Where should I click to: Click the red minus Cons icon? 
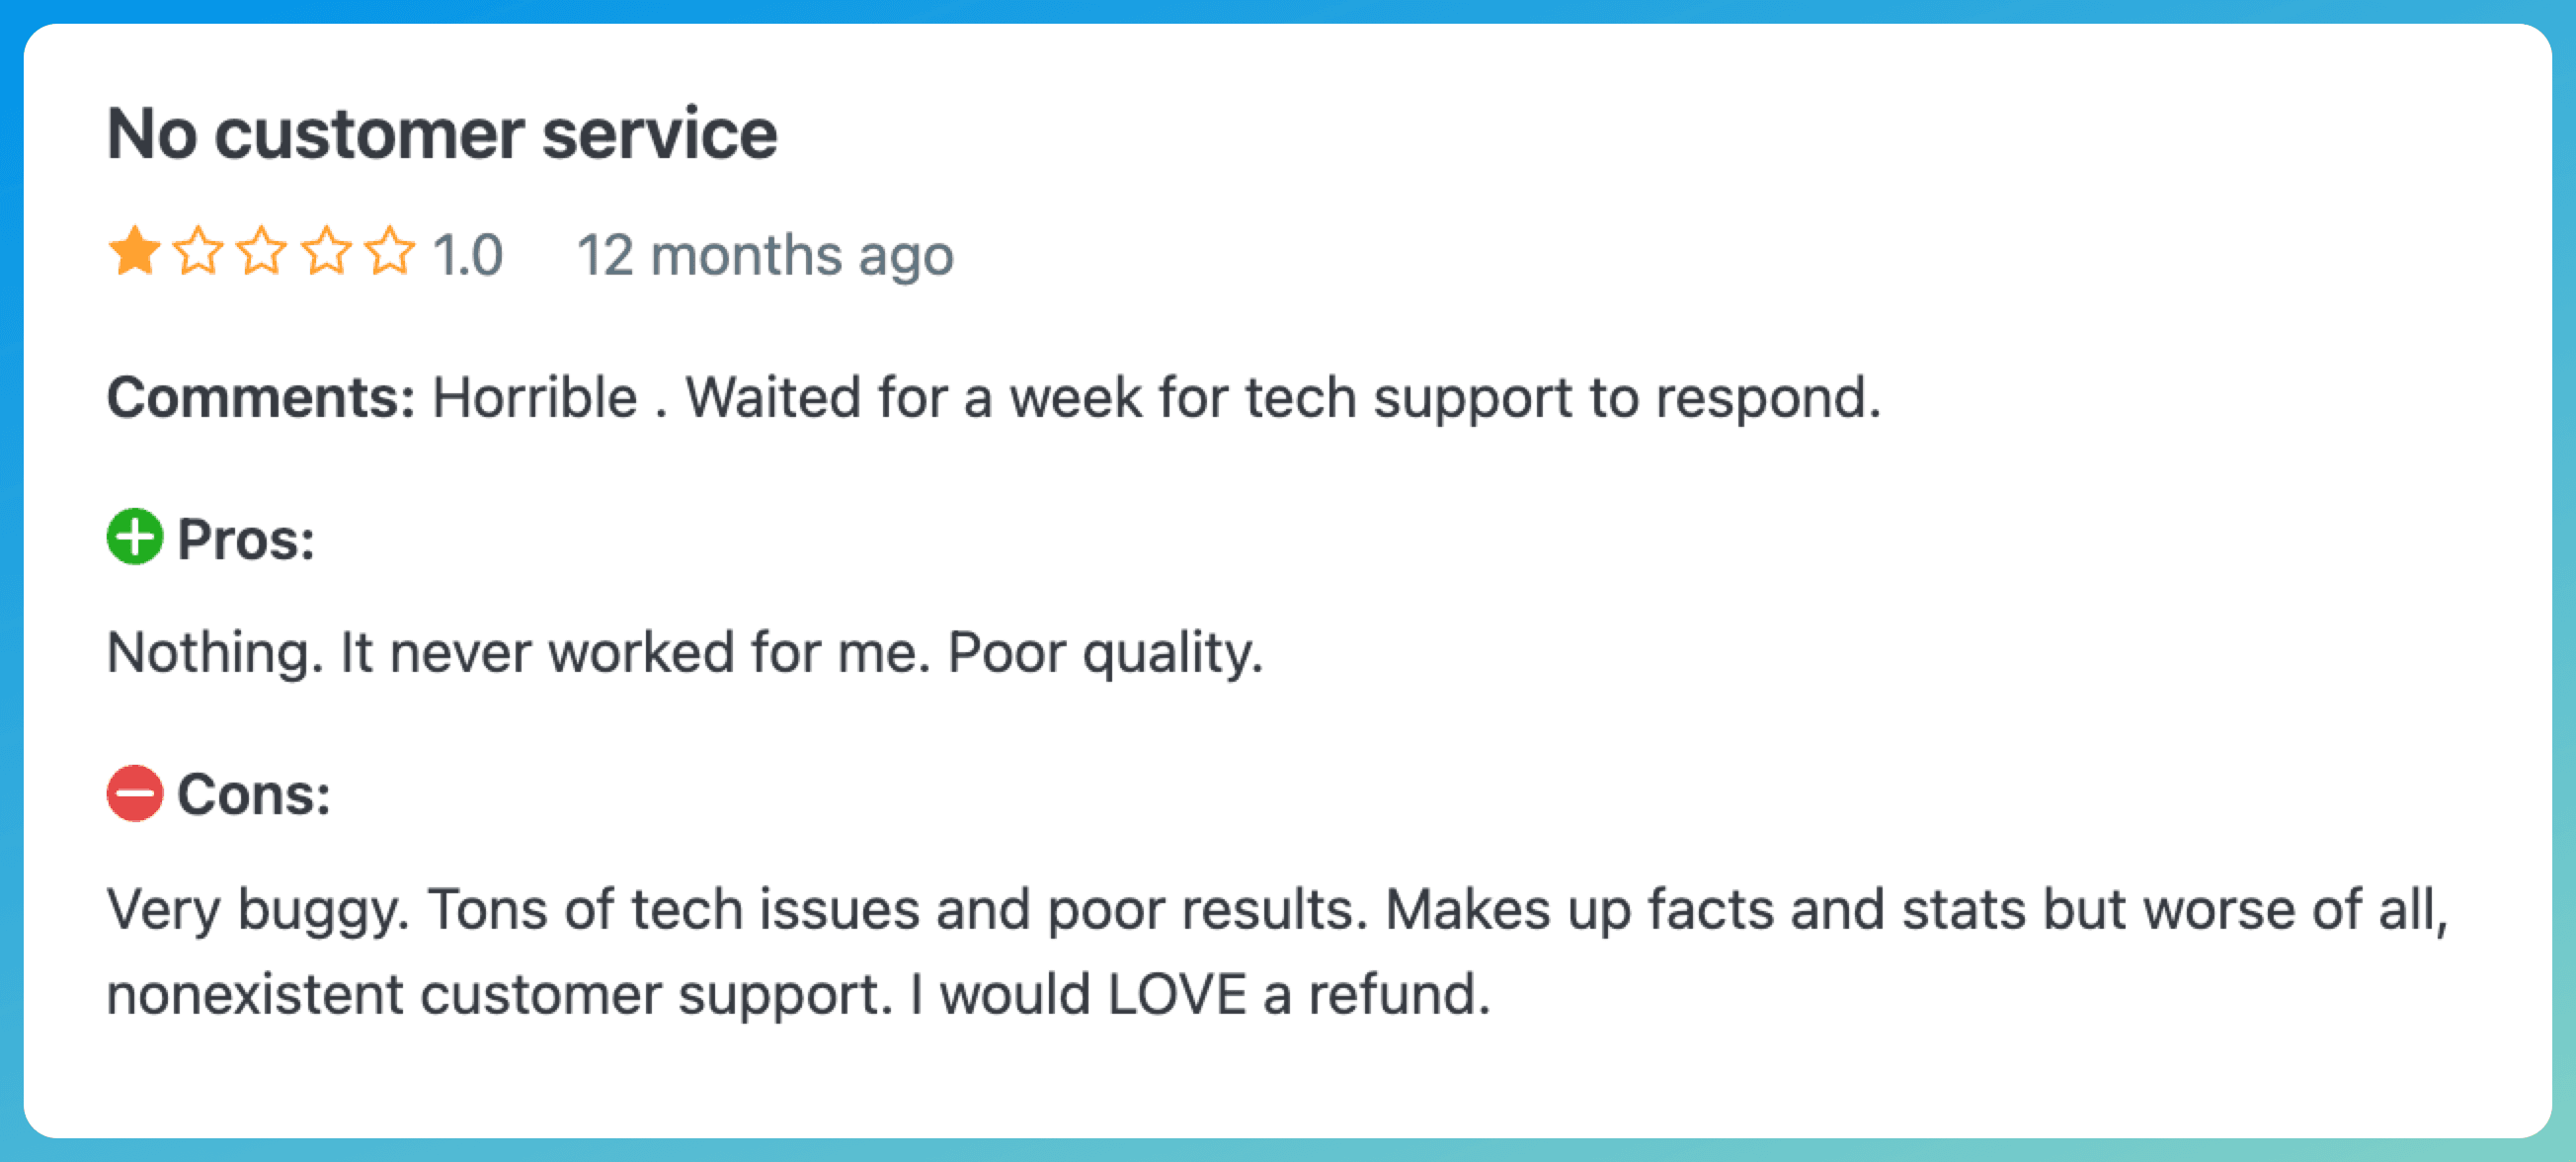click(135, 794)
